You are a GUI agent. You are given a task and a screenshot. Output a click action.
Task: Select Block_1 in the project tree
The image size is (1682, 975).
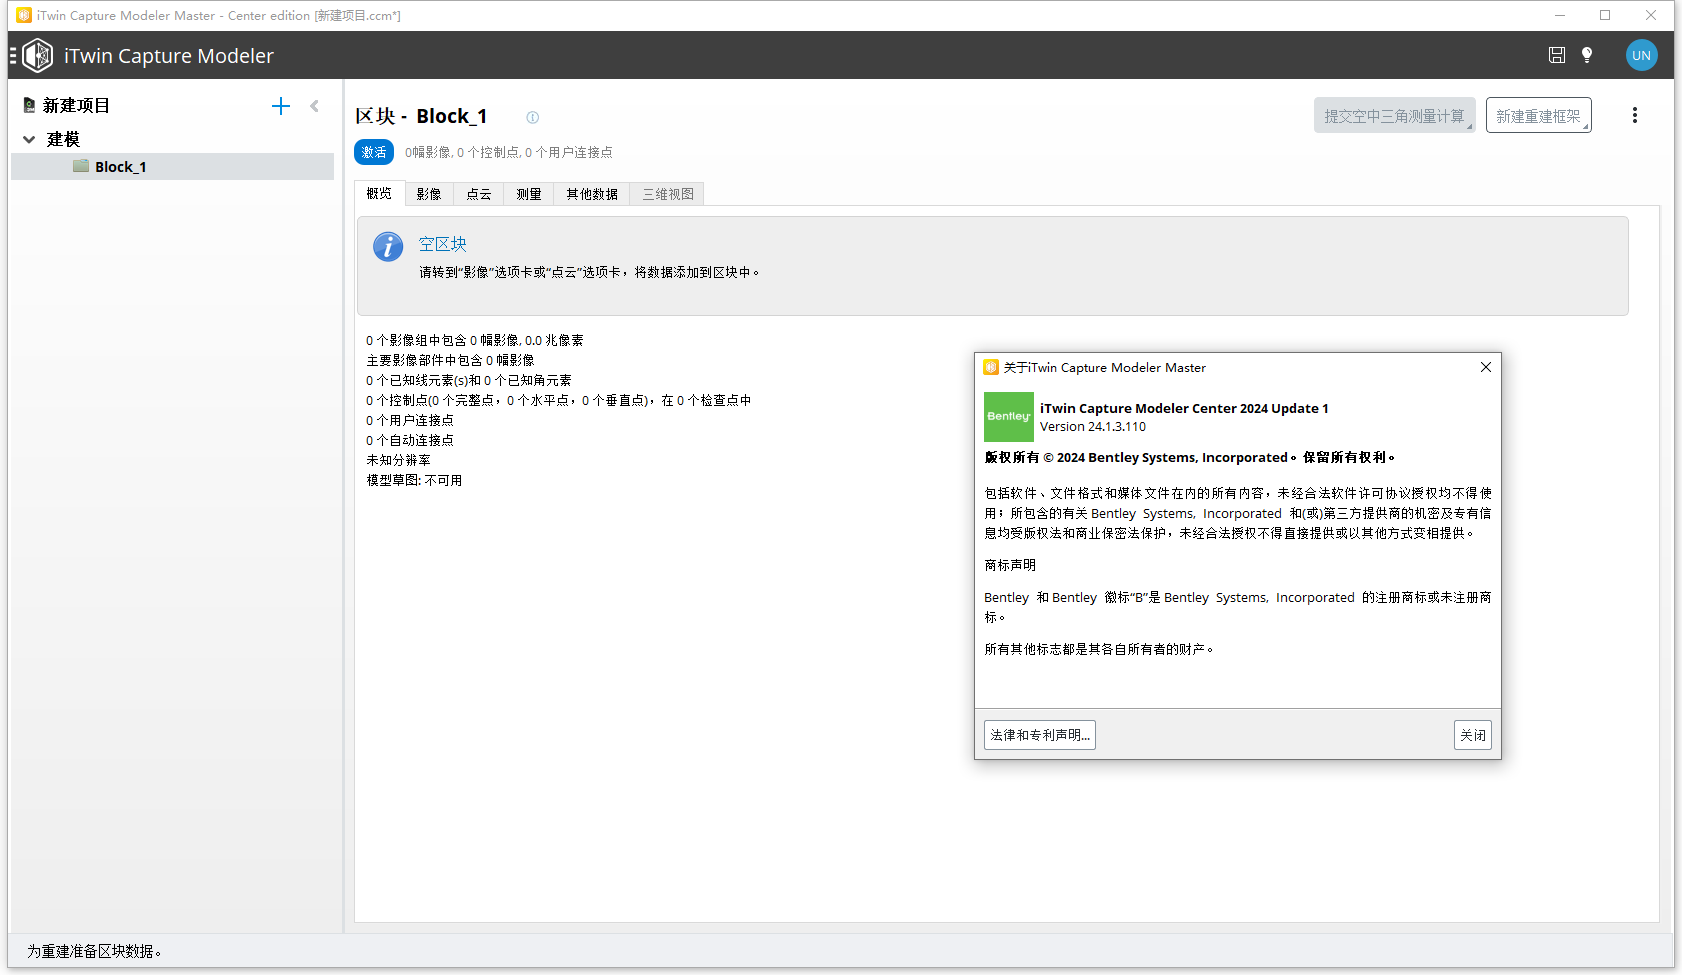(x=172, y=166)
